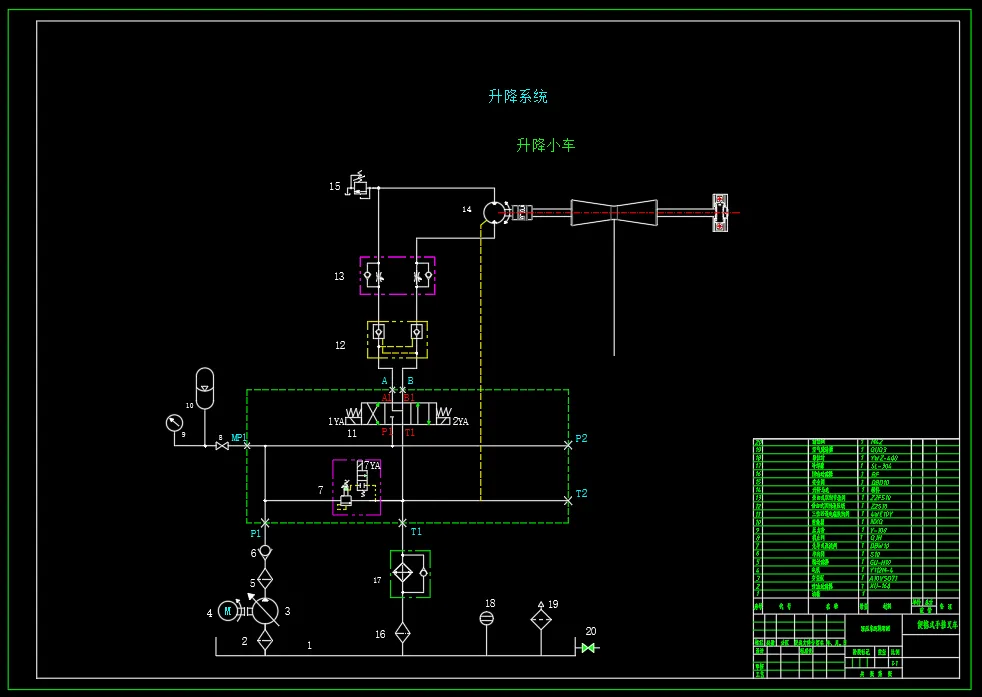Select the filter symbol numbered 16
The height and width of the screenshot is (697, 982).
[402, 633]
